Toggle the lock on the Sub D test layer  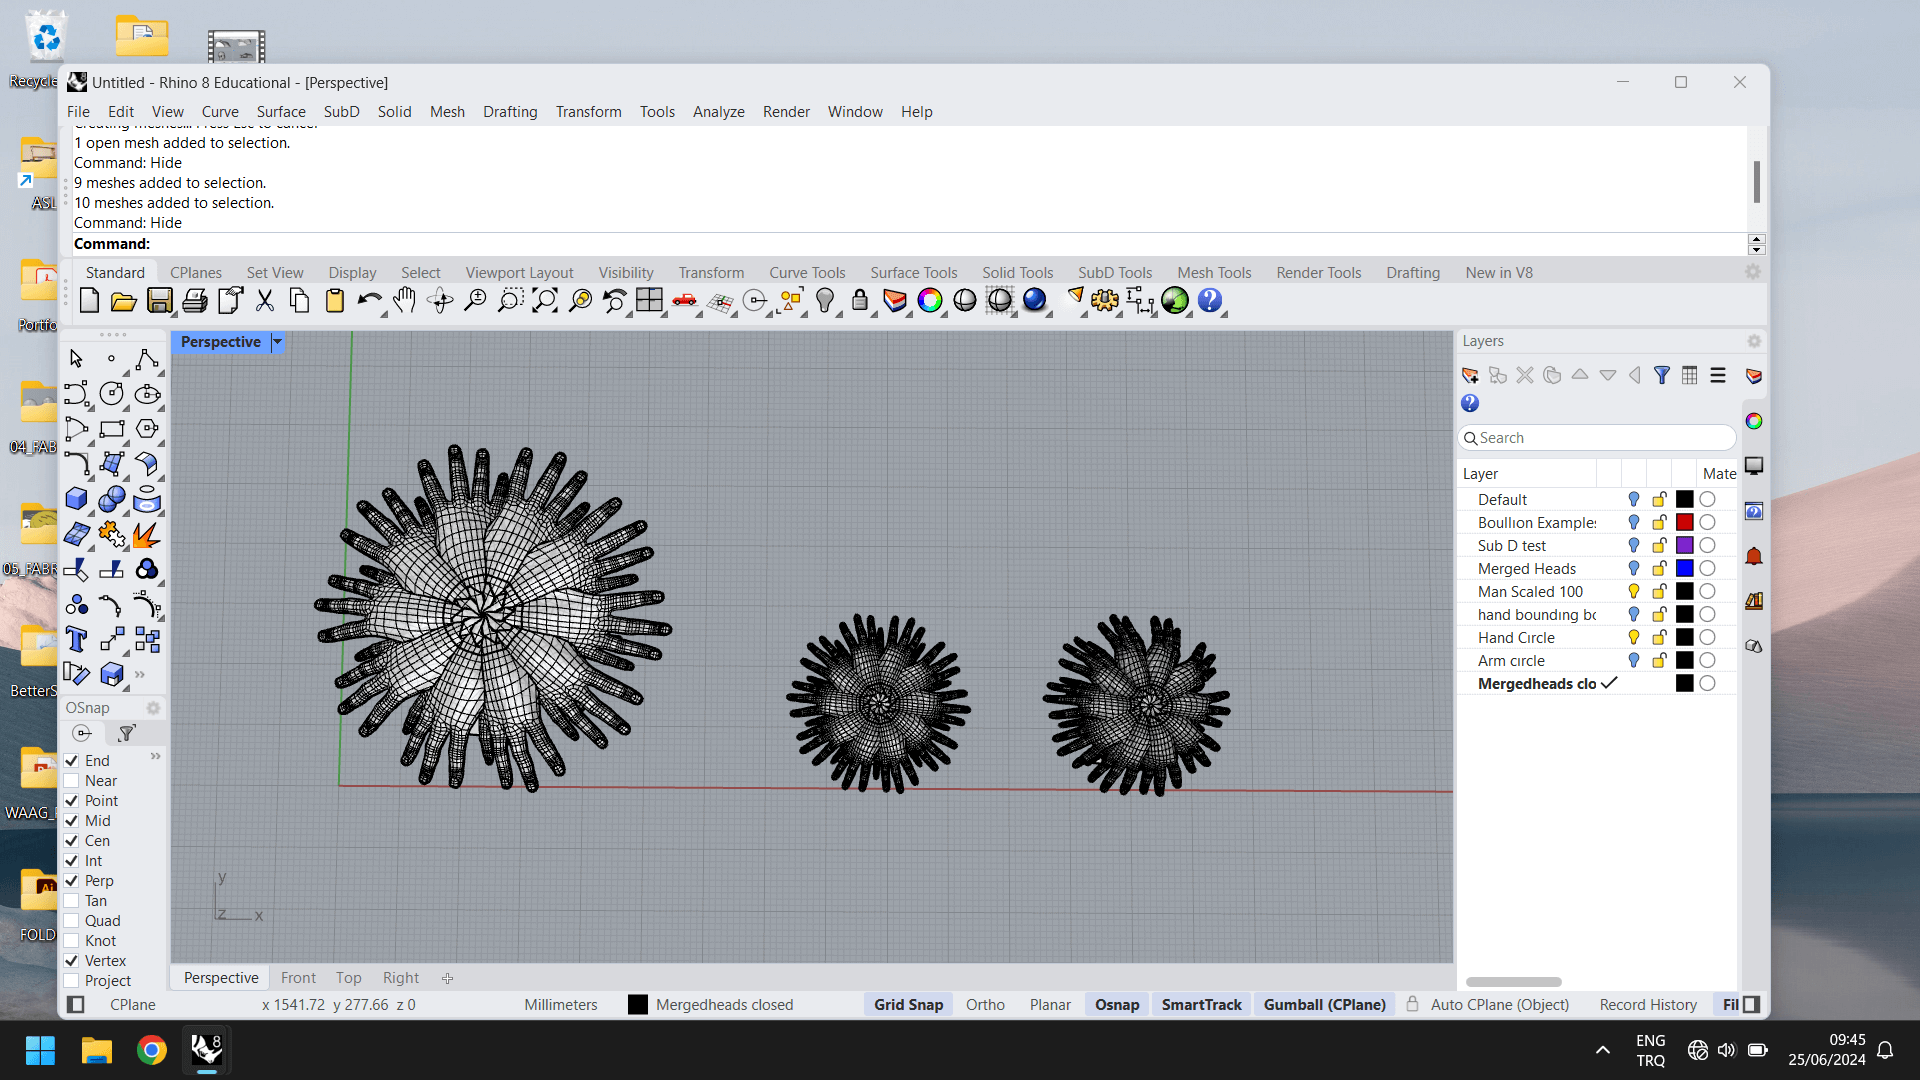1660,546
